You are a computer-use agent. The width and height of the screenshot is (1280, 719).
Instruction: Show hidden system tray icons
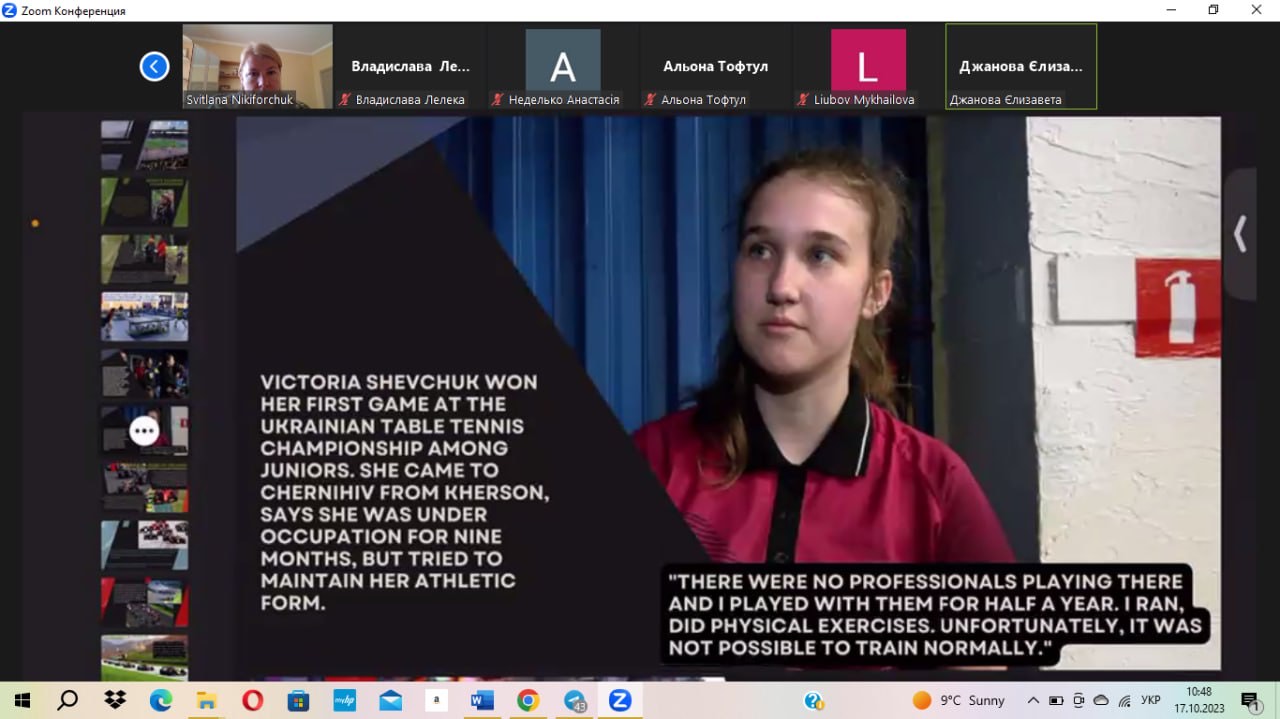pyautogui.click(x=1032, y=701)
